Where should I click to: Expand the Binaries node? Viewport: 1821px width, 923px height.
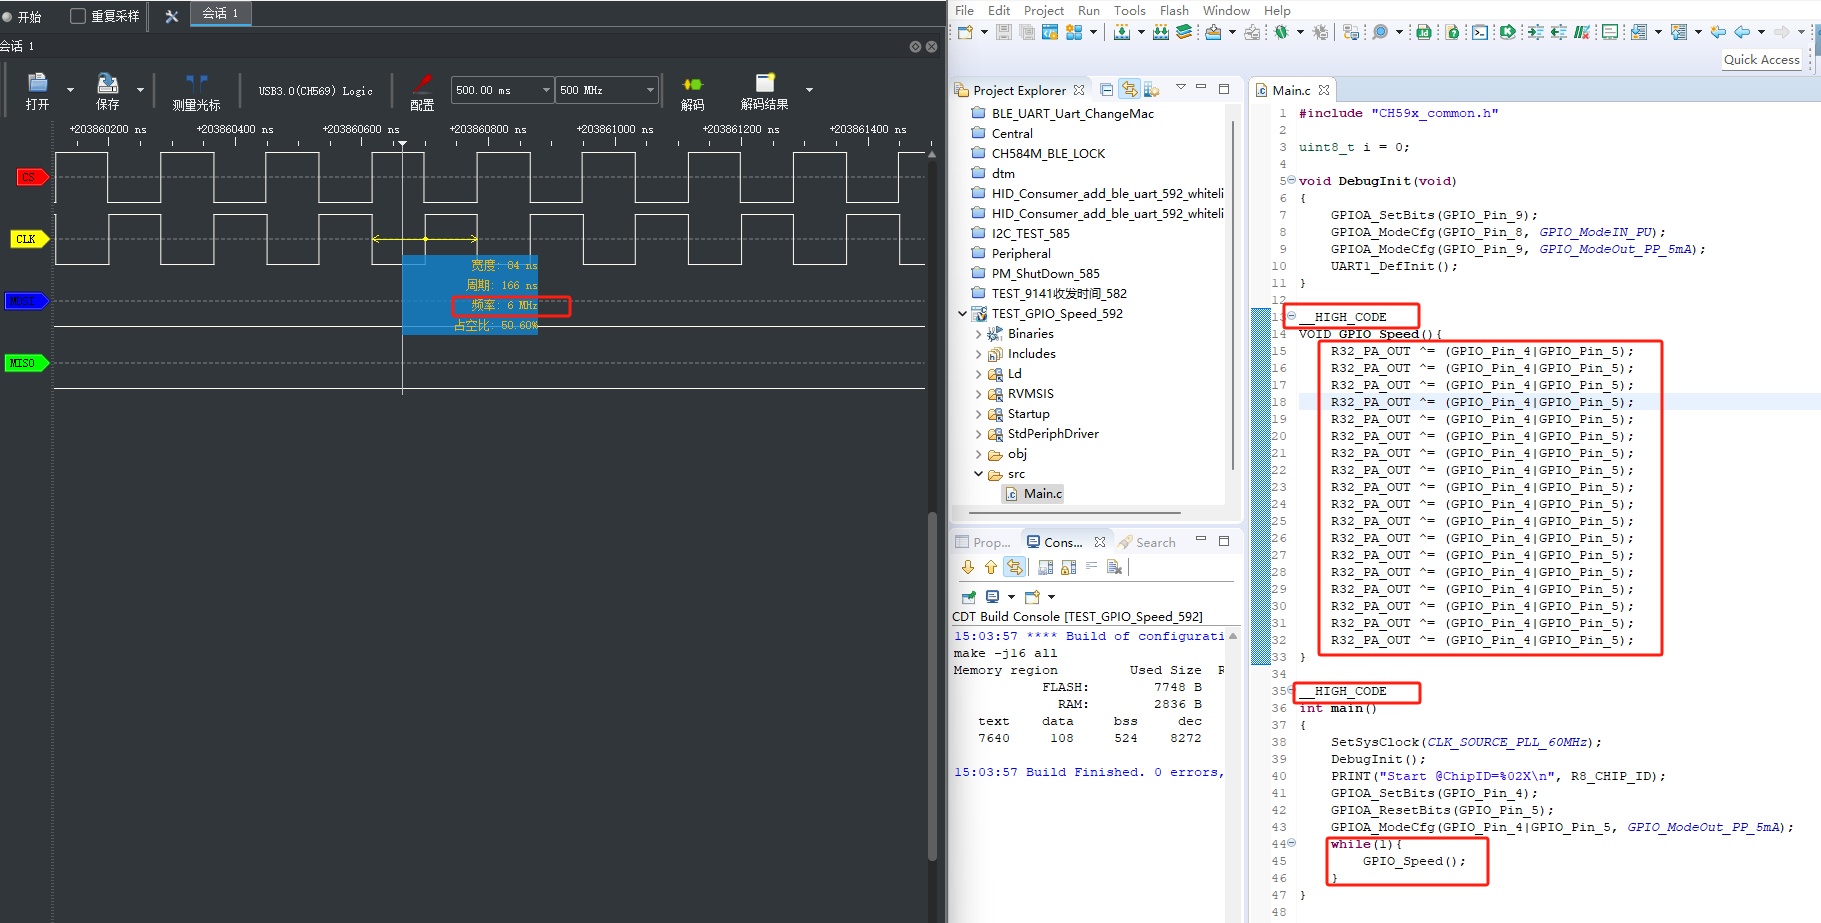[978, 334]
